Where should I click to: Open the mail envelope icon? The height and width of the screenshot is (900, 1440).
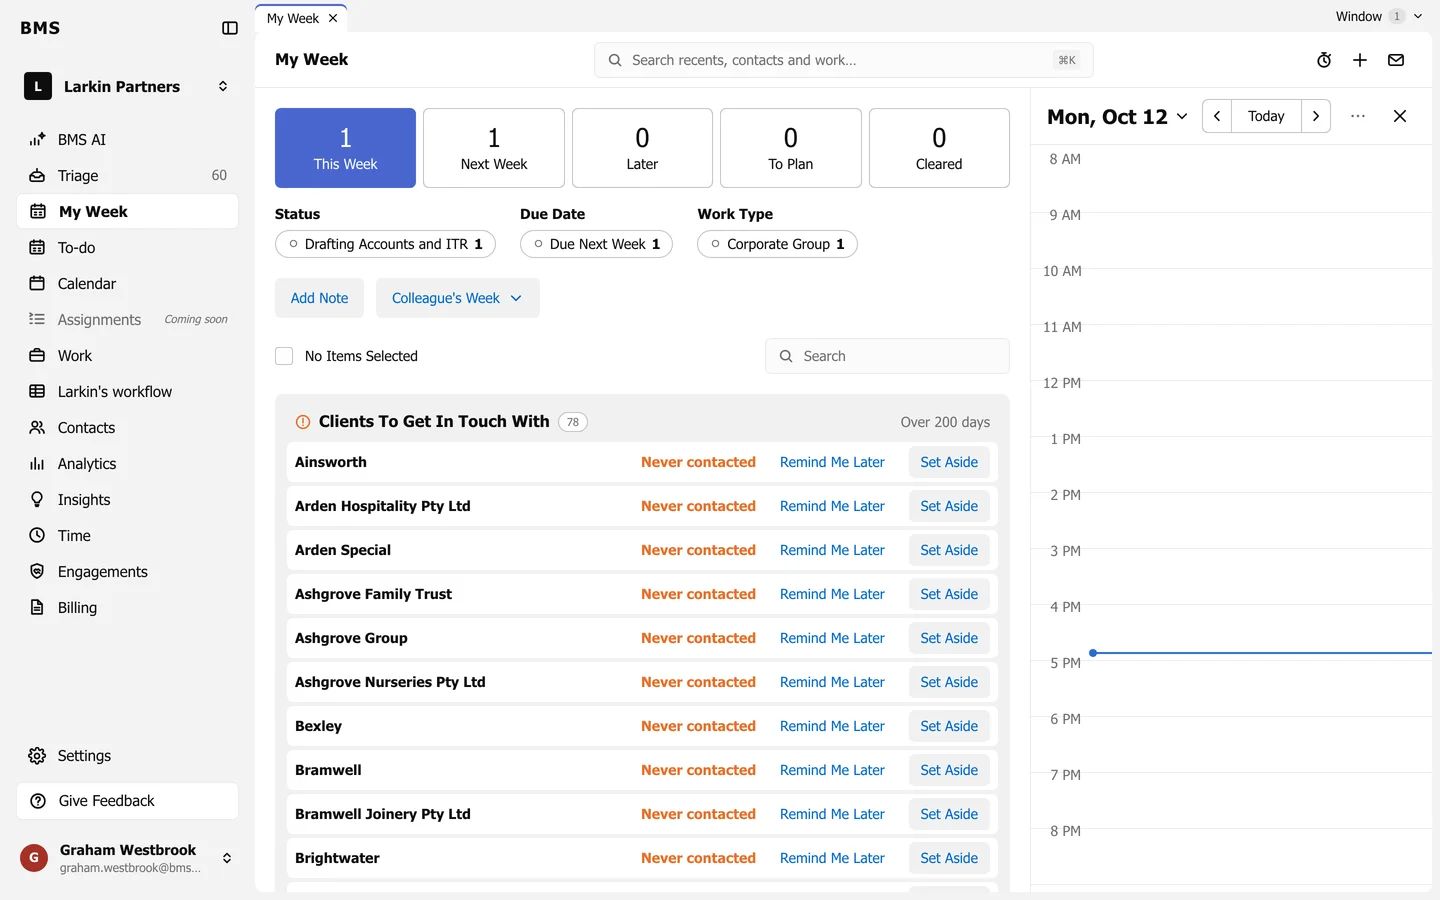click(x=1396, y=60)
